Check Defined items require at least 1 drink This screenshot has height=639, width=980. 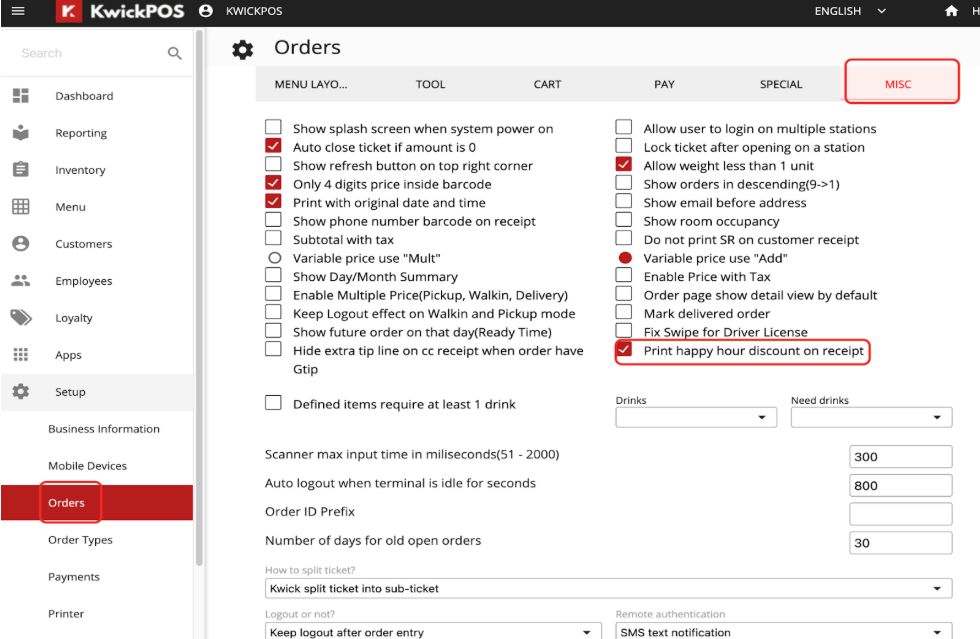273,402
